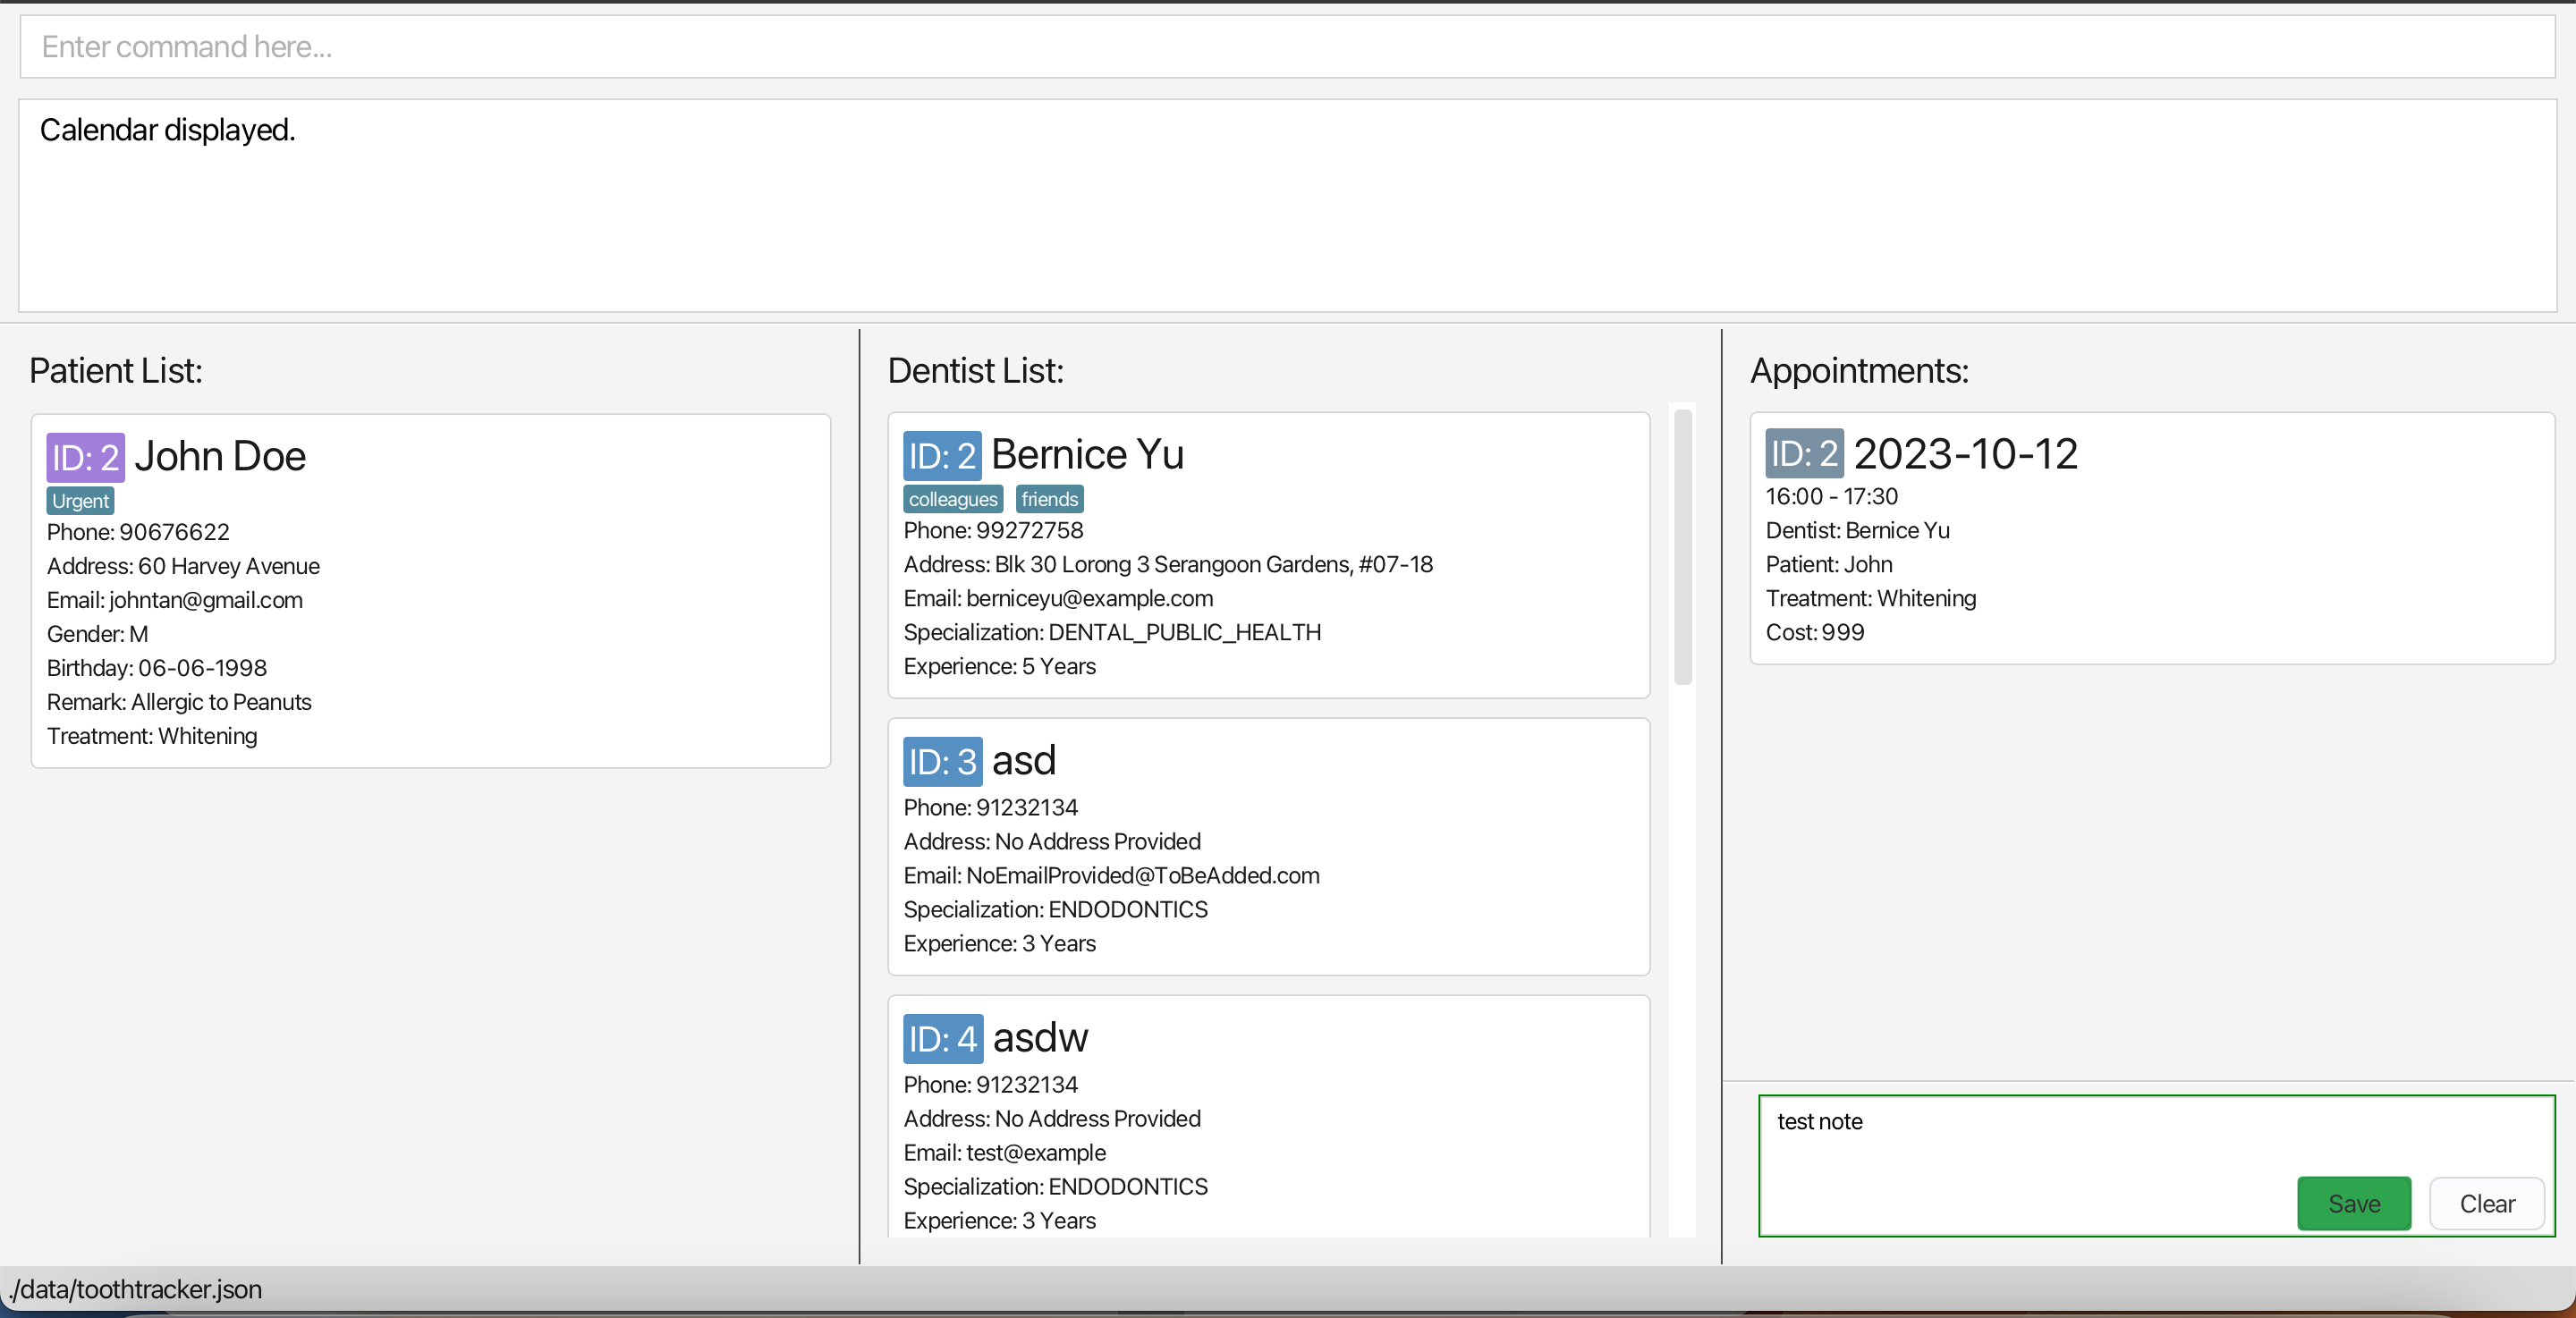This screenshot has height=1318, width=2576.
Task: Click the command input field
Action: [x=1286, y=47]
